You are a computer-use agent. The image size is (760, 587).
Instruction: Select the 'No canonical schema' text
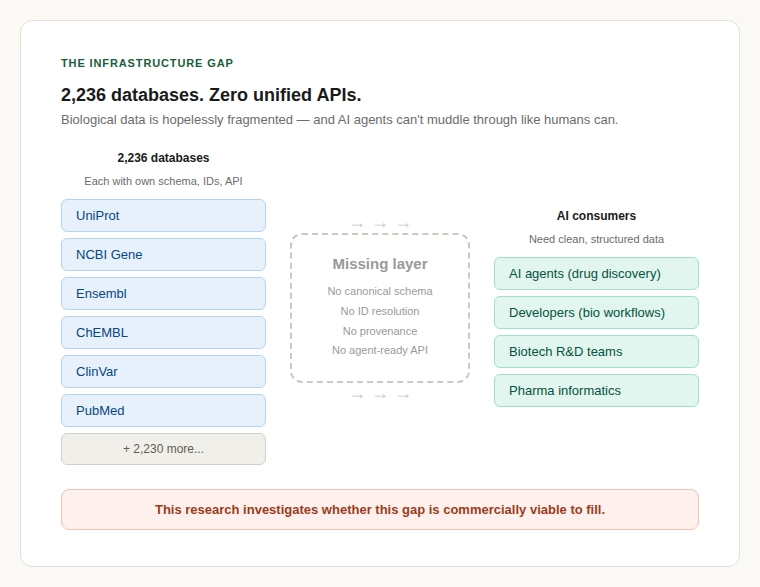click(x=380, y=291)
